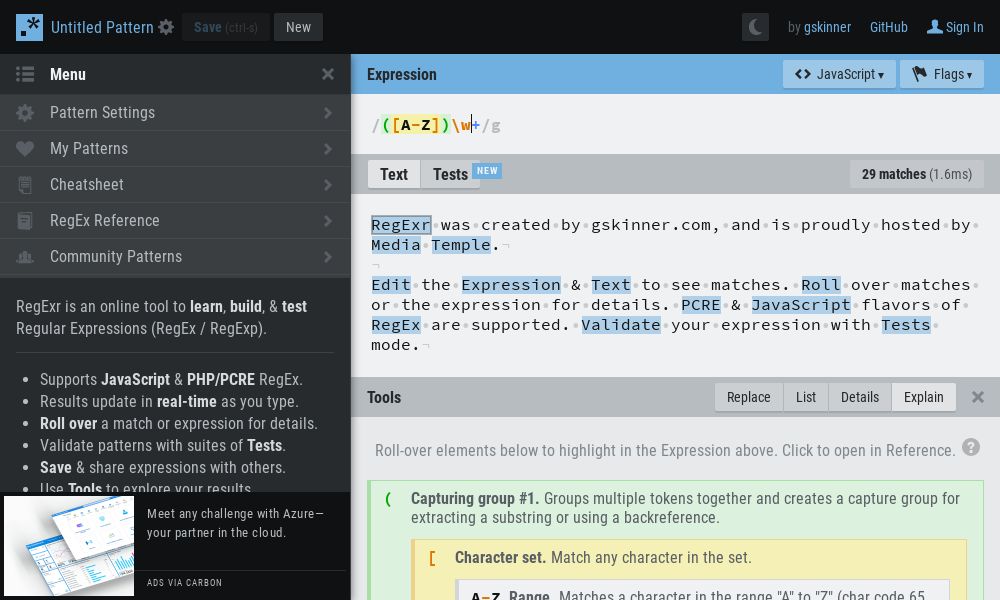Click the New button
This screenshot has width=1000, height=600.
298,27
